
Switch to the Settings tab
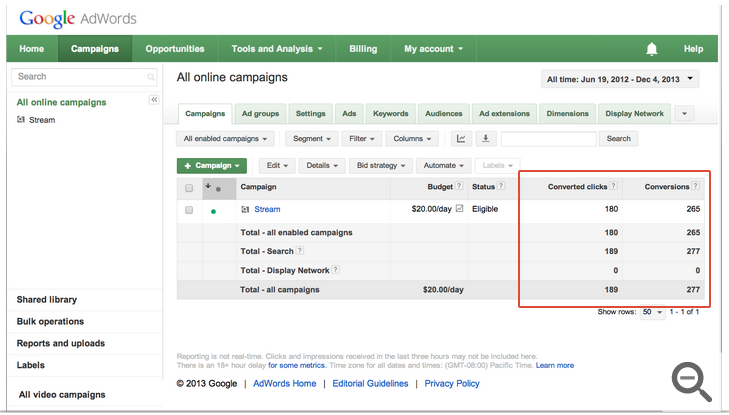point(311,113)
